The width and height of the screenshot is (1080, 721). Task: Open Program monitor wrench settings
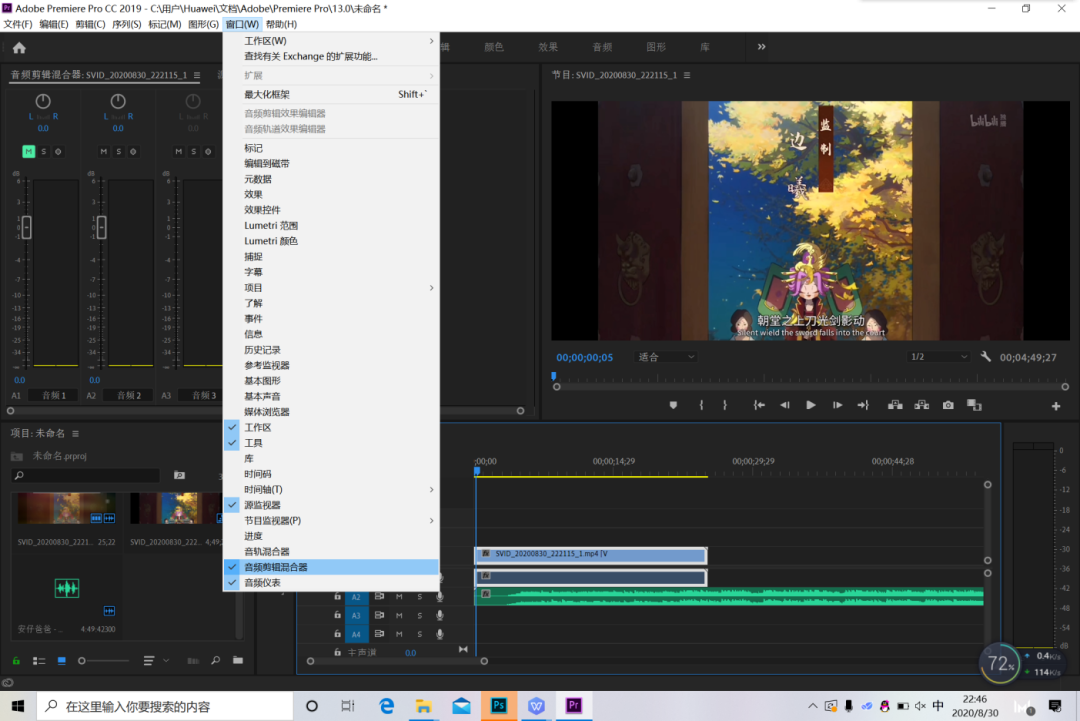(986, 357)
